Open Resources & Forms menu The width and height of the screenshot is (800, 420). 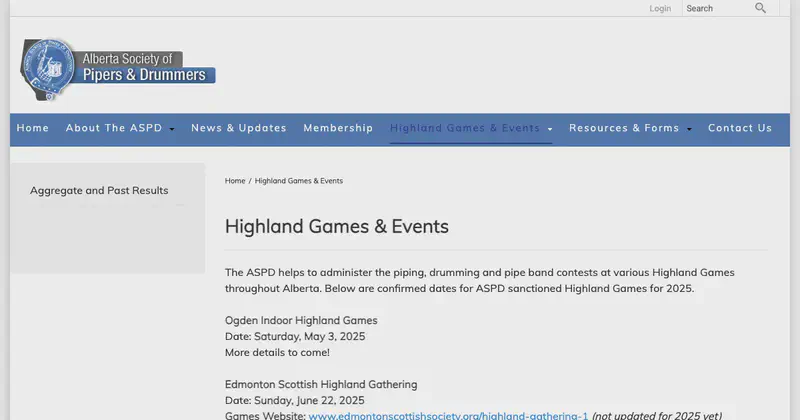624,128
